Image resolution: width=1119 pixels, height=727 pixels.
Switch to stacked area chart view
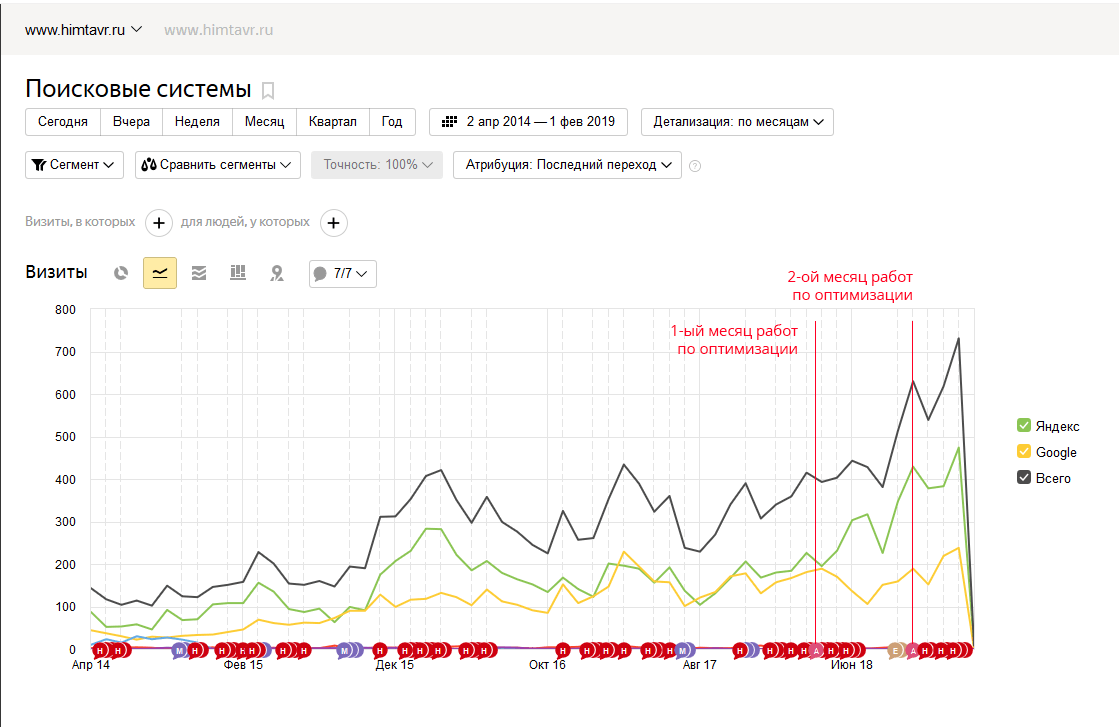pos(199,273)
